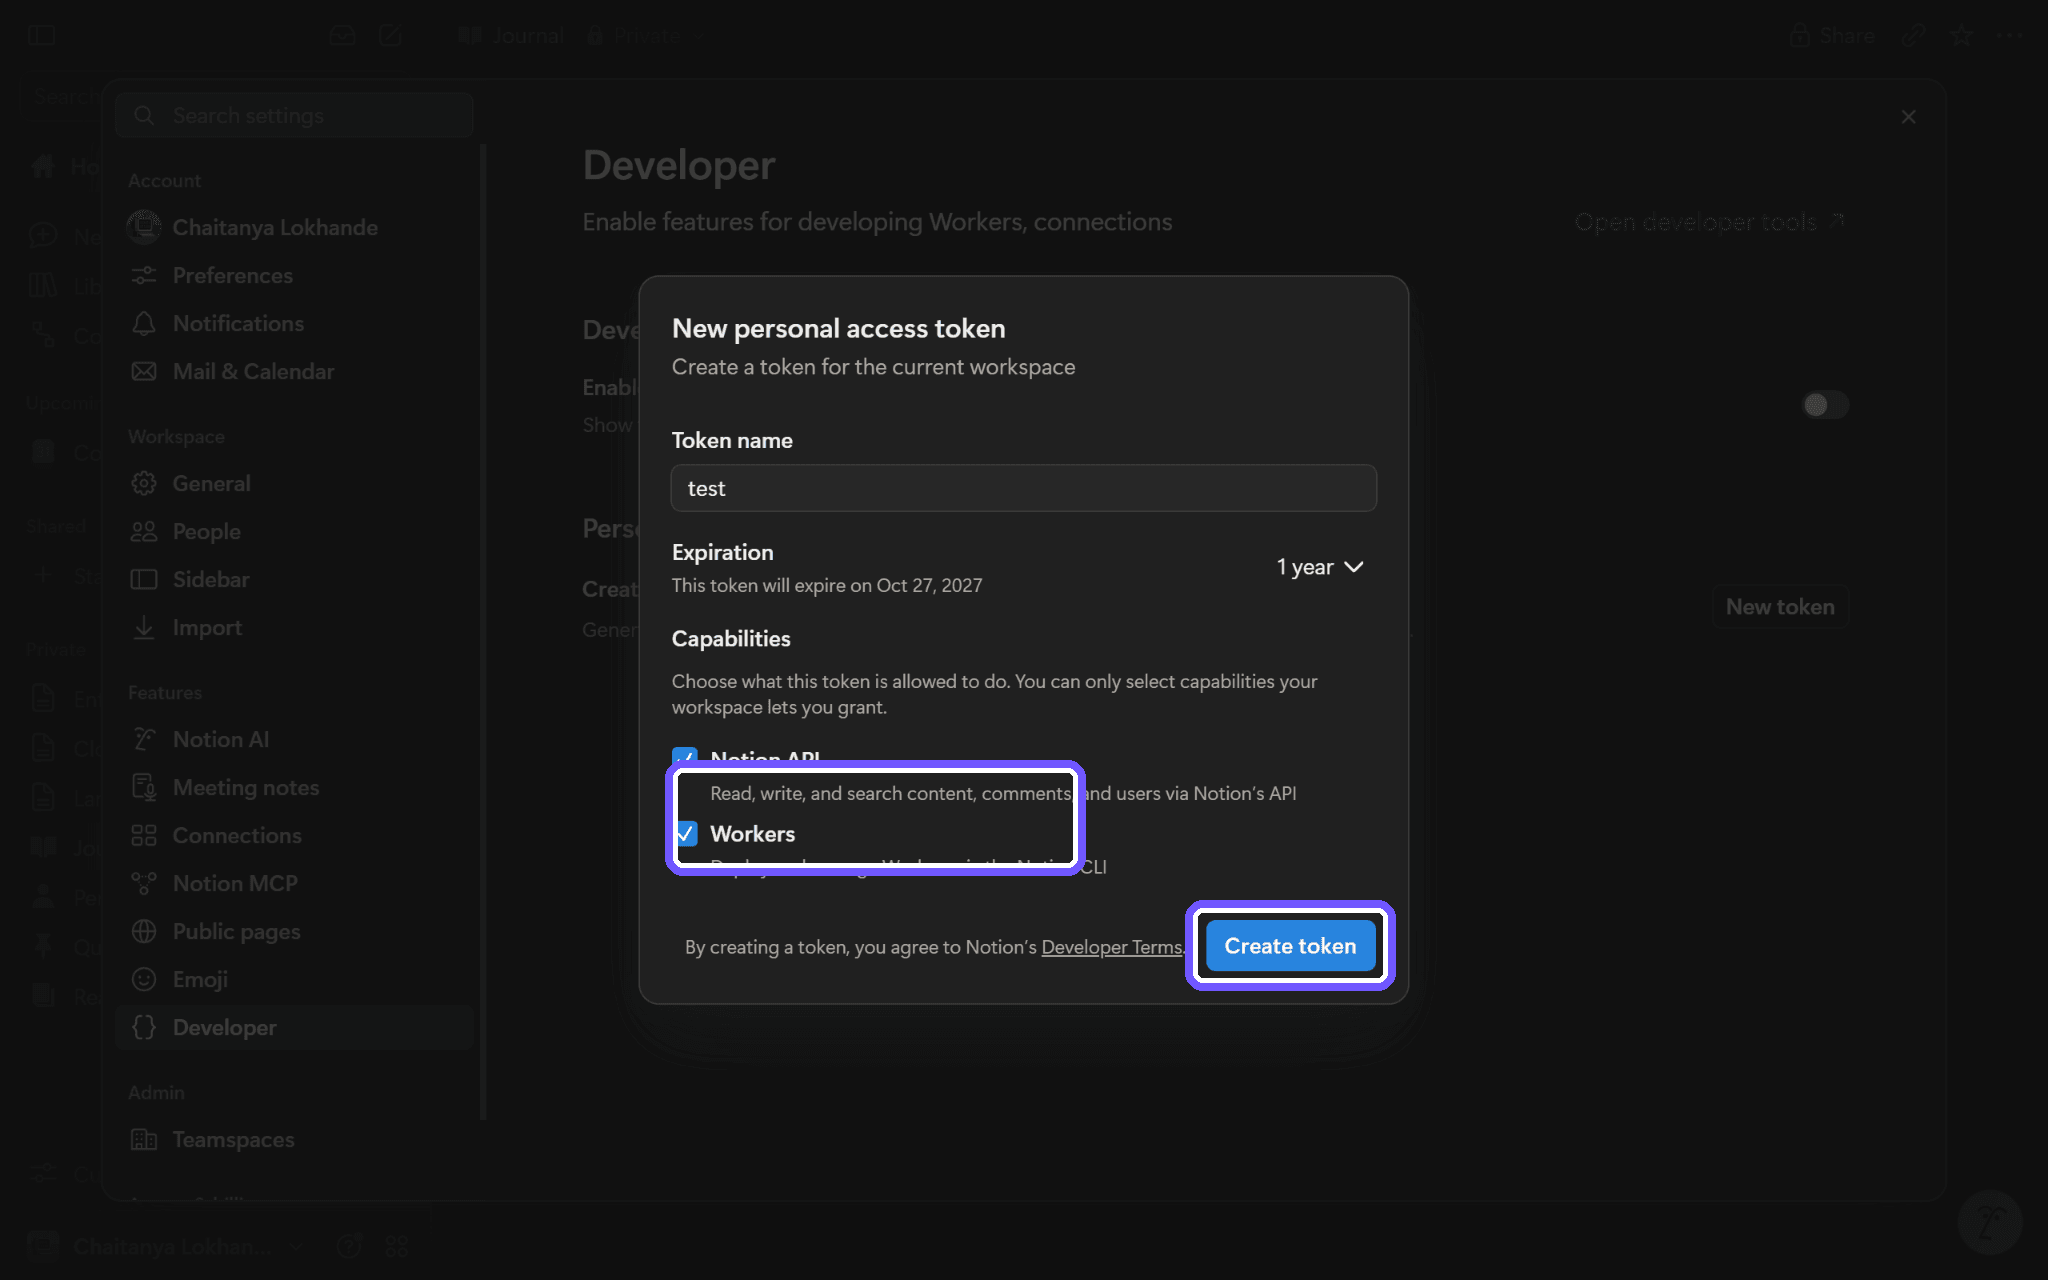
Task: Click the Notion AI floating button
Action: tap(1990, 1221)
